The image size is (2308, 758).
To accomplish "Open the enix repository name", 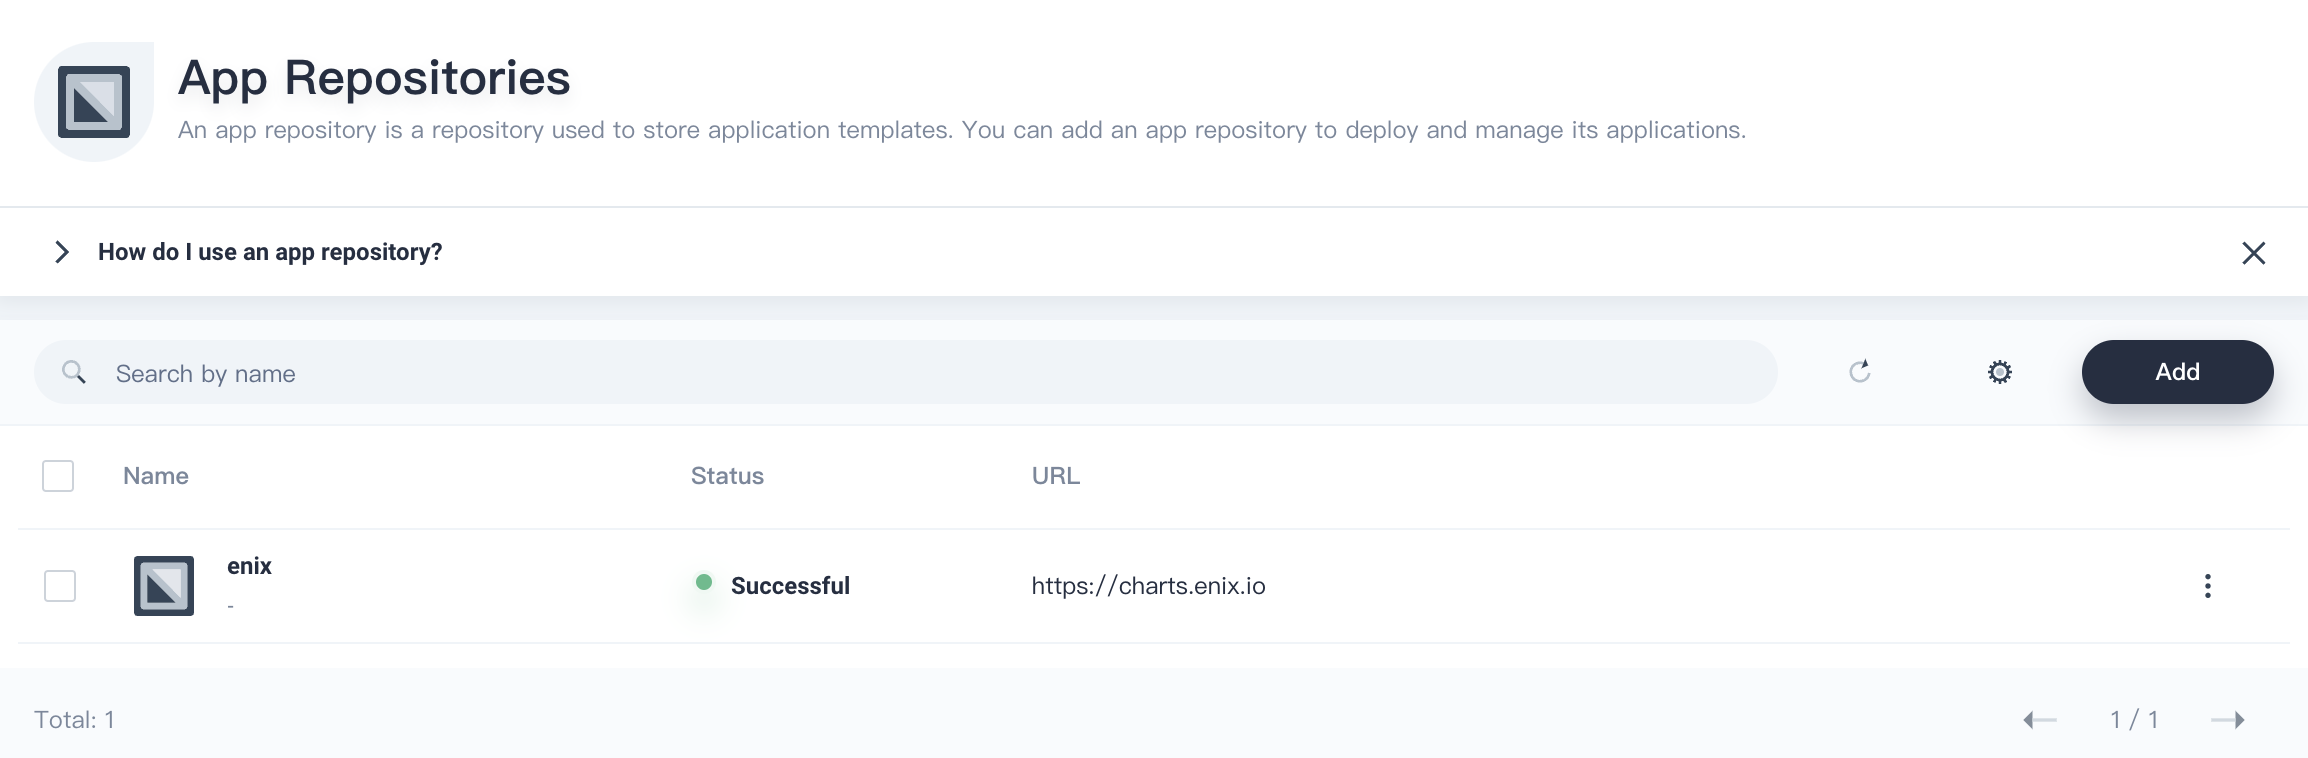I will [249, 566].
